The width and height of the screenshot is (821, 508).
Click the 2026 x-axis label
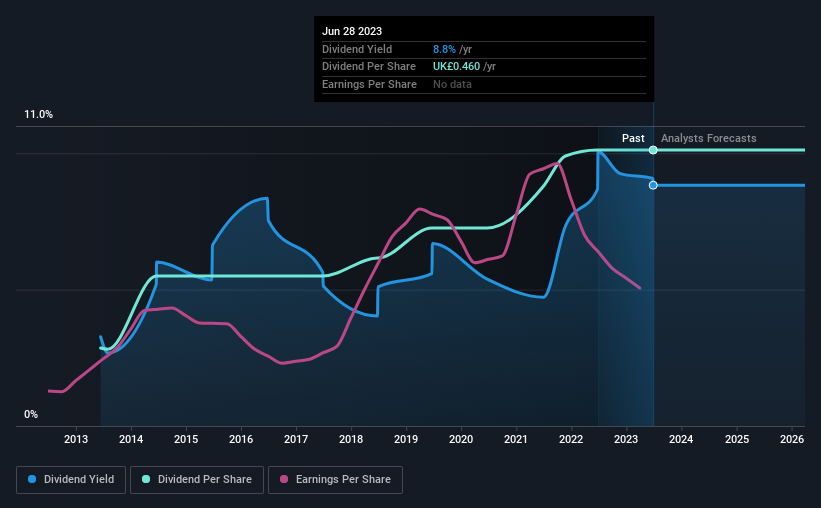click(x=792, y=439)
